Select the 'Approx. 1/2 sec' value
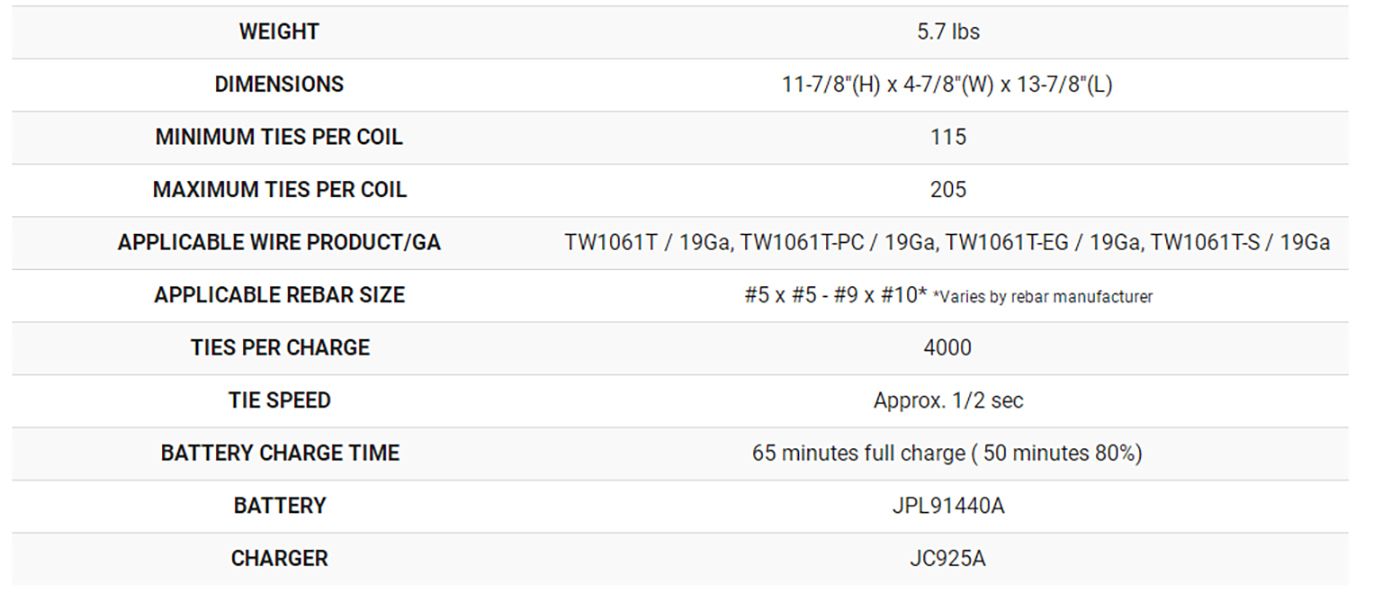Screen dimensions: 1400x593 (x=947, y=401)
